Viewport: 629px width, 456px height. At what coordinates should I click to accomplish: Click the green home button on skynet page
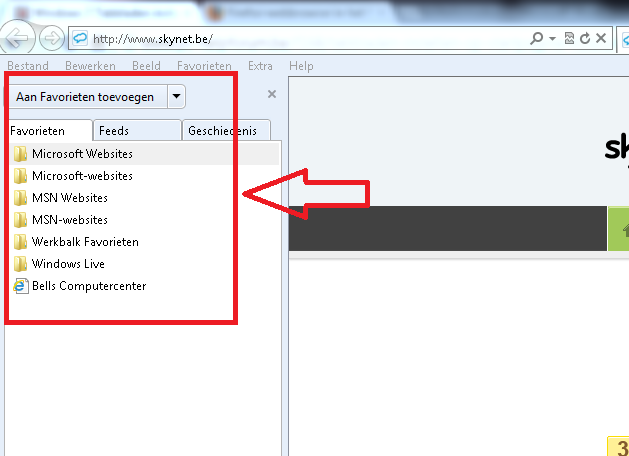click(x=619, y=229)
